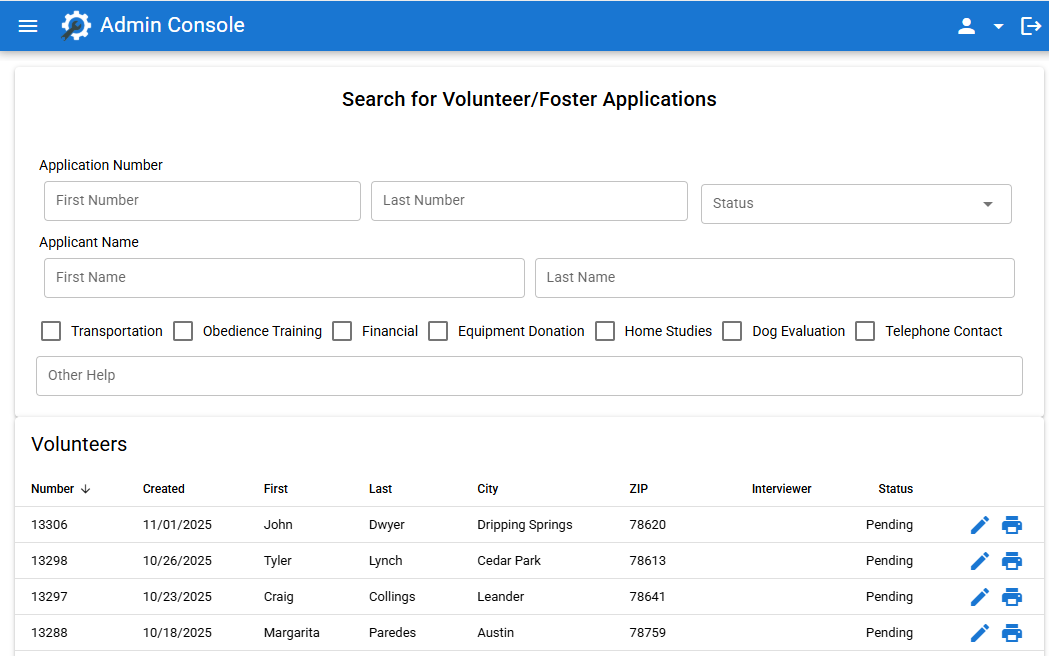Click the logout icon
Screen dimensions: 1049x656
click(1031, 26)
